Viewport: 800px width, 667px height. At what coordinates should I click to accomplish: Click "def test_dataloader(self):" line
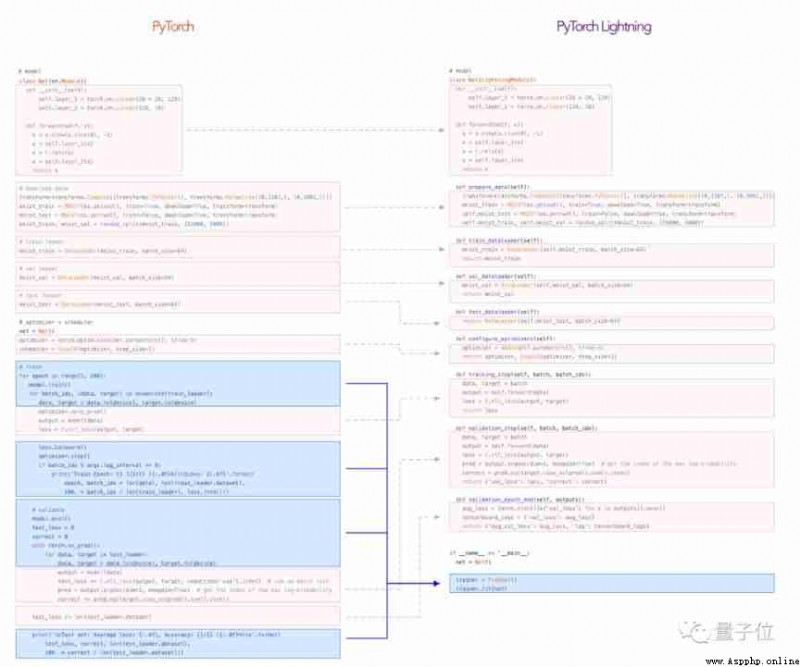click(497, 311)
